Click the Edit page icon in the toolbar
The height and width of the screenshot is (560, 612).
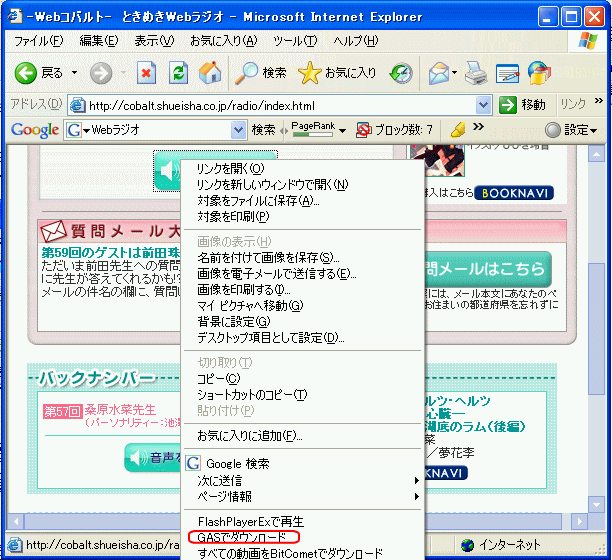(x=507, y=74)
